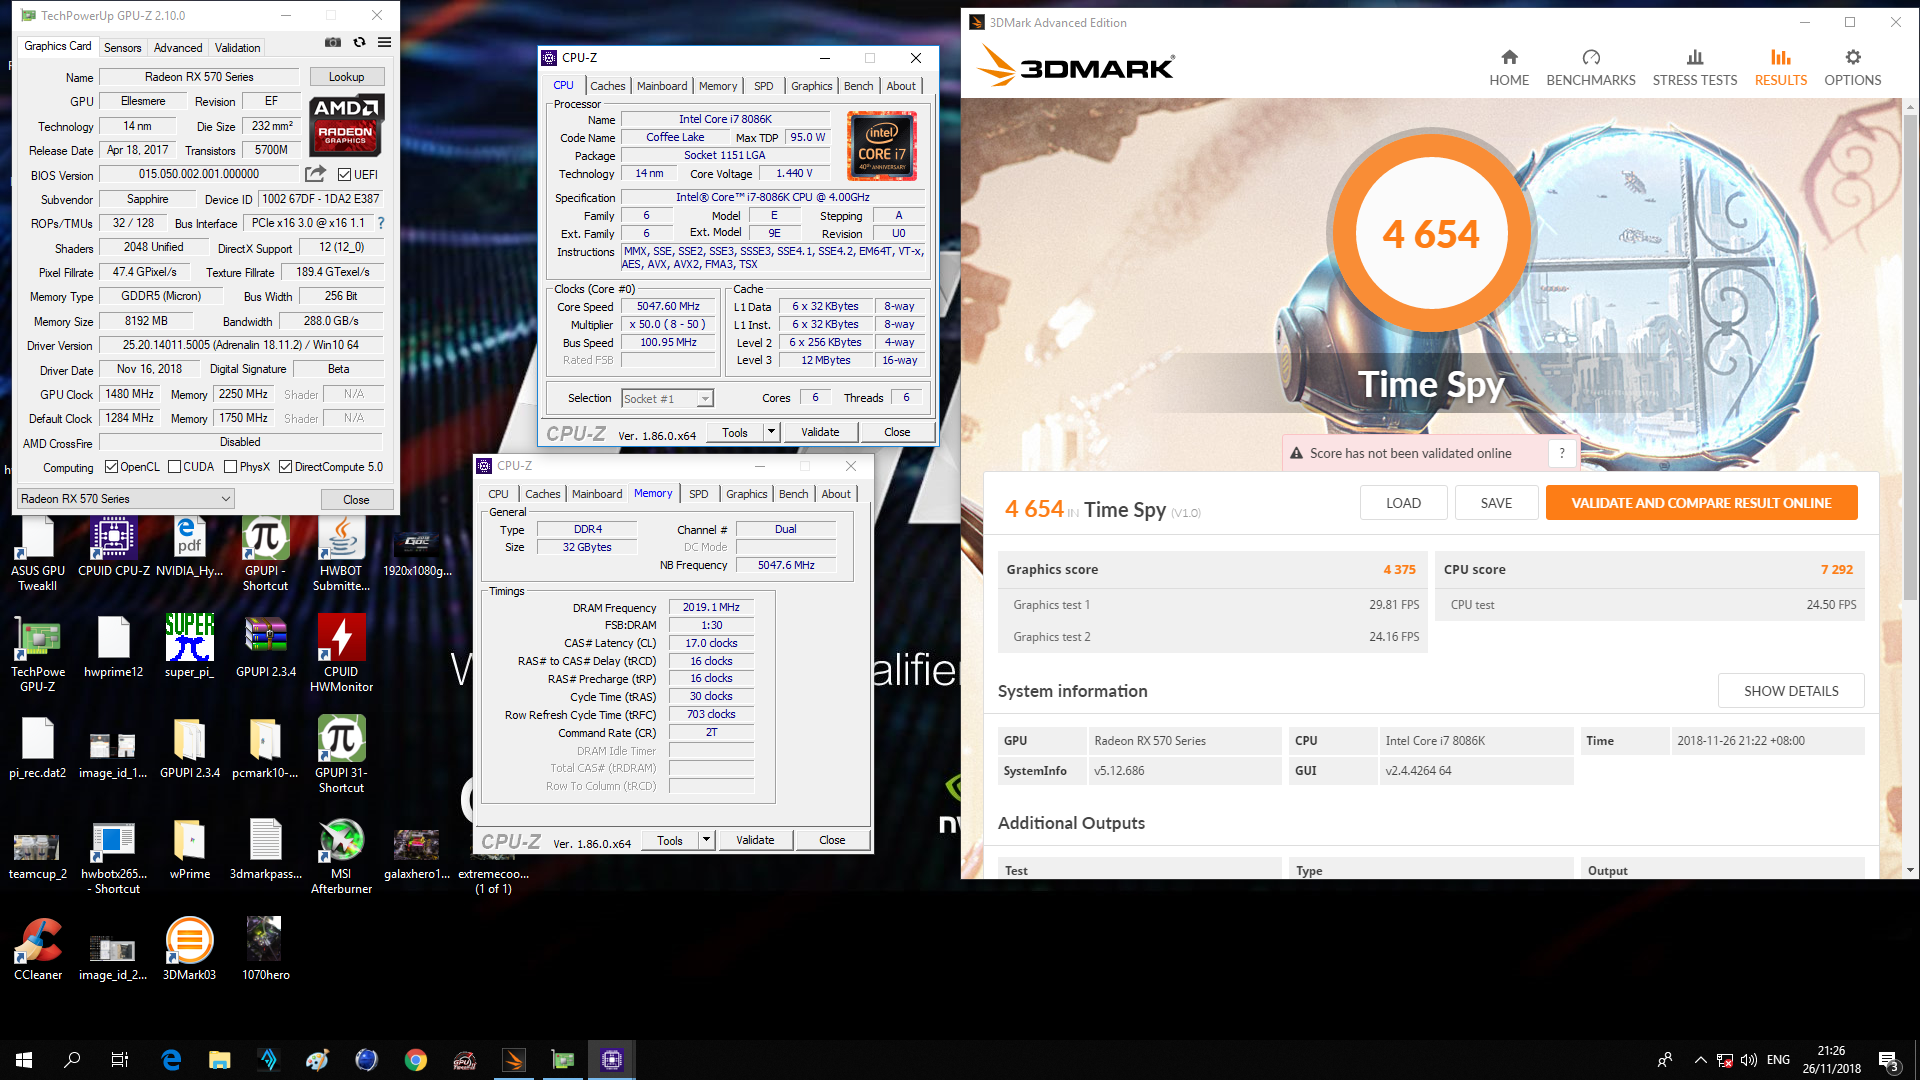Click Close button in GPU-Z window
The height and width of the screenshot is (1080, 1920).
[356, 500]
